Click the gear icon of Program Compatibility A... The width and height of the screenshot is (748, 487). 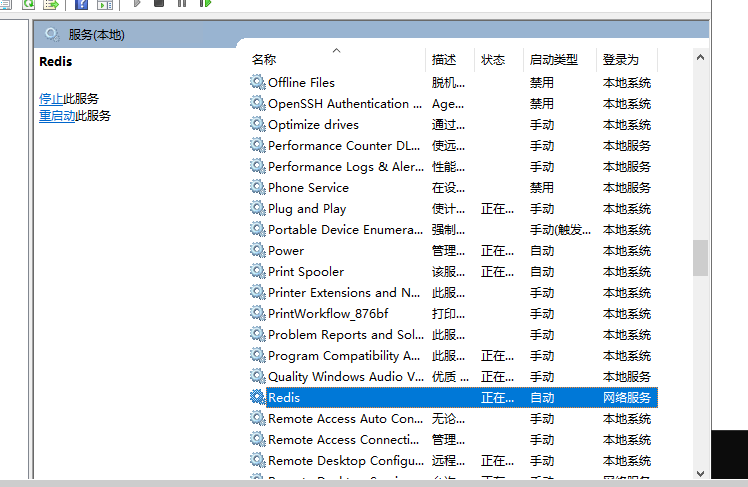[258, 355]
